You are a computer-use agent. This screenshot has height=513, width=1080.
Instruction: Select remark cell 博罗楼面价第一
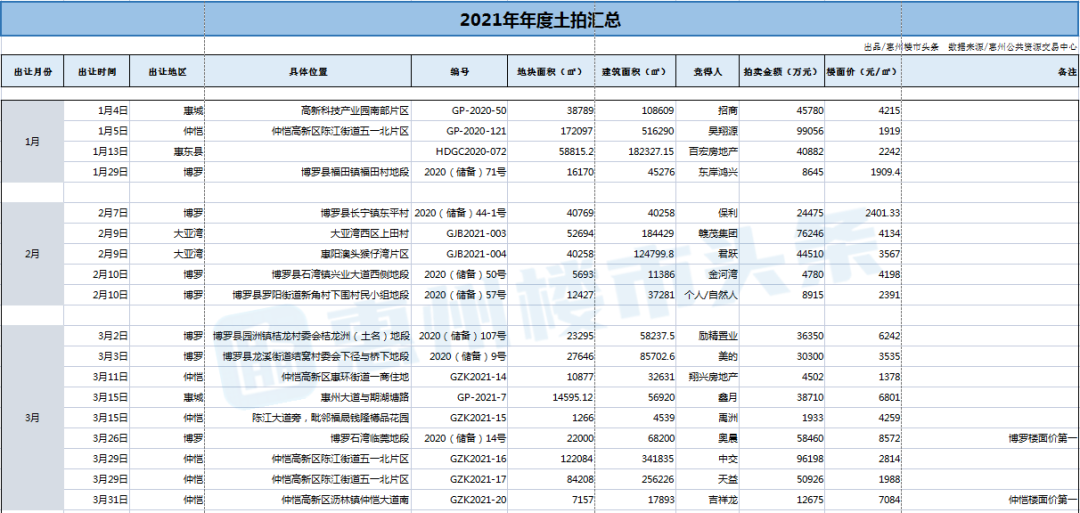point(991,439)
